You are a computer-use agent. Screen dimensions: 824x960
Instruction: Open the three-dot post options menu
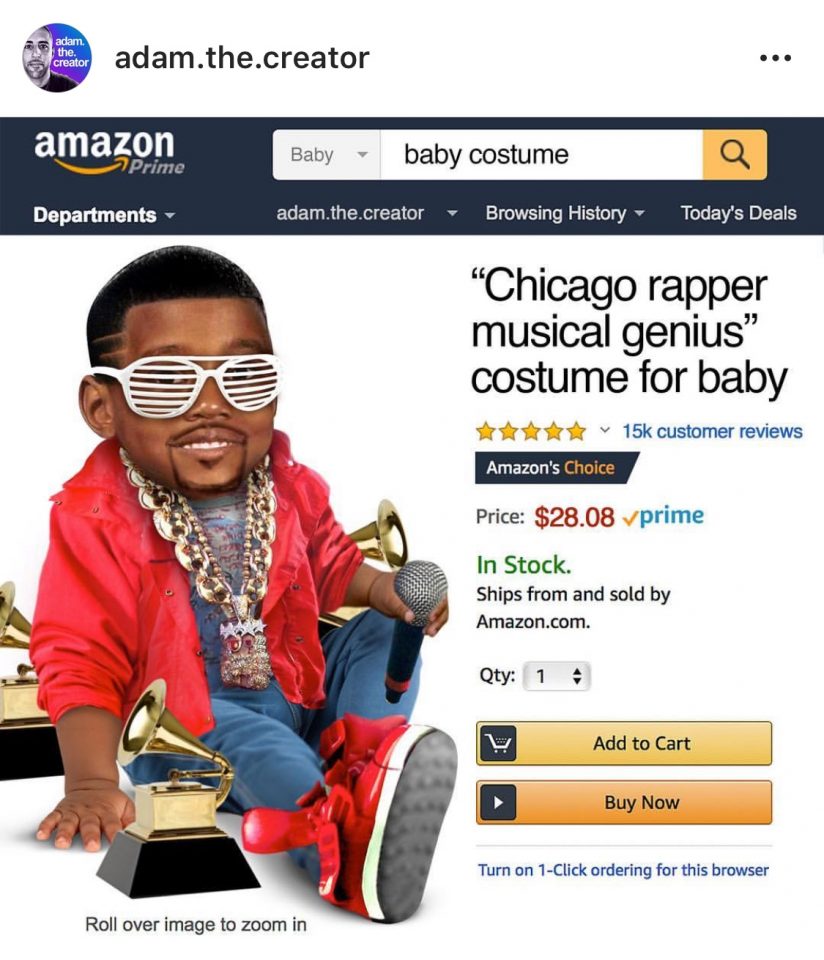[x=775, y=58]
